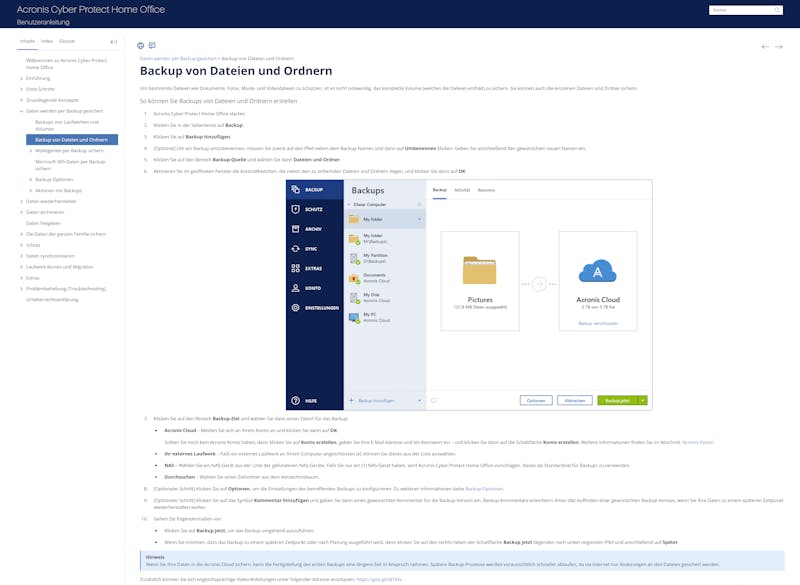
Task: Open Microsoft 365-Daten per Backup sichern topic
Action: (x=70, y=165)
